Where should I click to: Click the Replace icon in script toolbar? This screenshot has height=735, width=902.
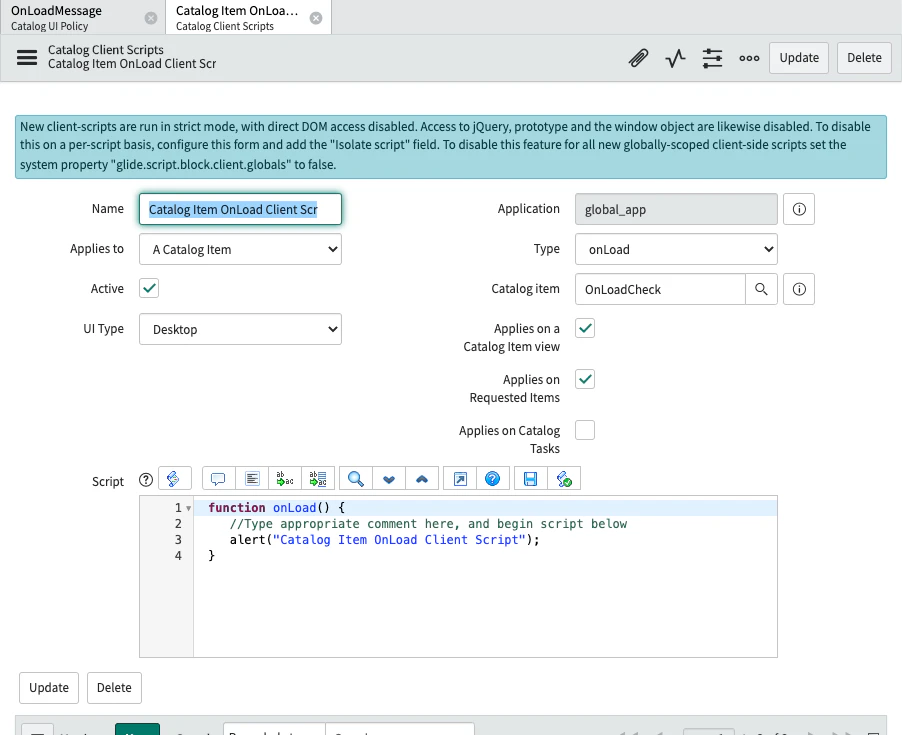click(x=285, y=478)
